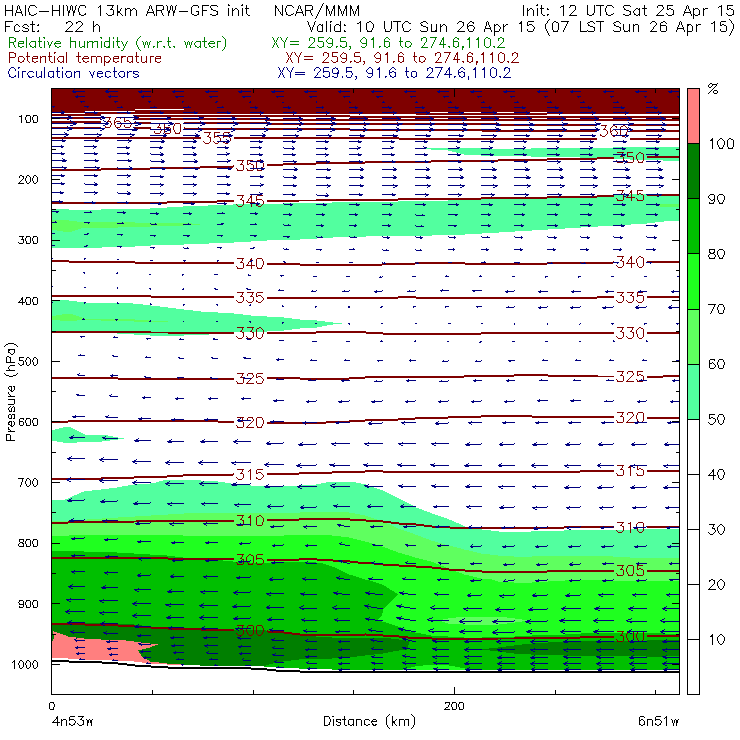Select the 'Valid: 10 UTC Sun 26 Apr 15' text
Screen dimensions: 740x740
tap(421, 26)
